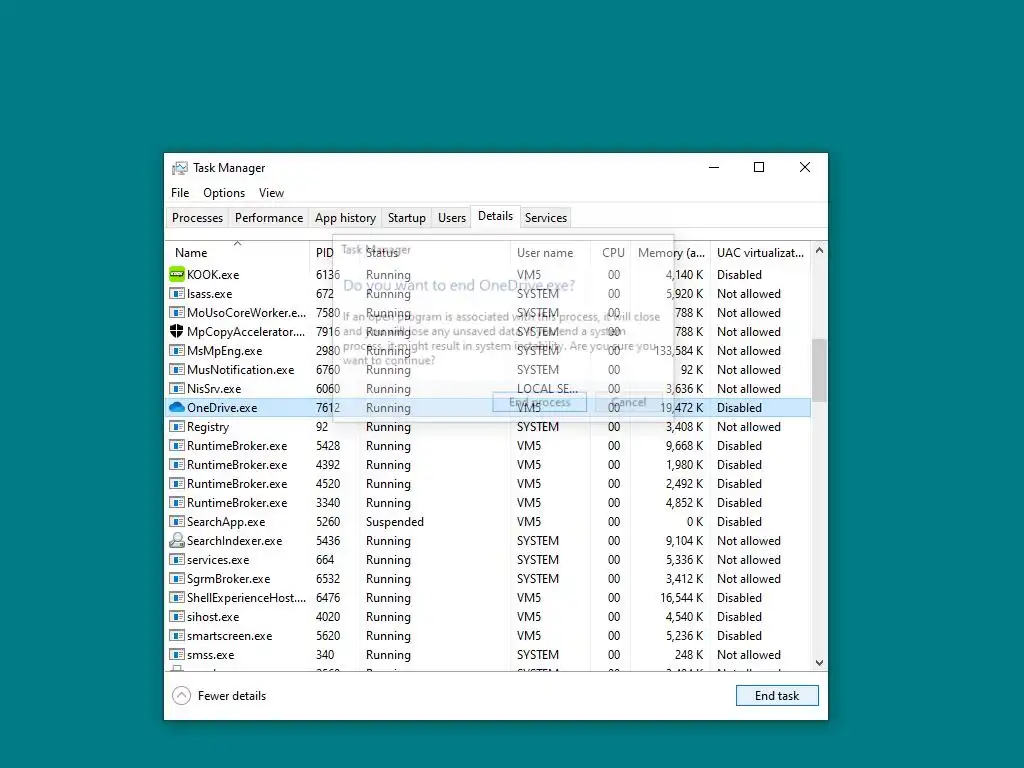Click the 5,236 K value of smartscreen.exe
1024x768 pixels.
pyautogui.click(x=684, y=635)
